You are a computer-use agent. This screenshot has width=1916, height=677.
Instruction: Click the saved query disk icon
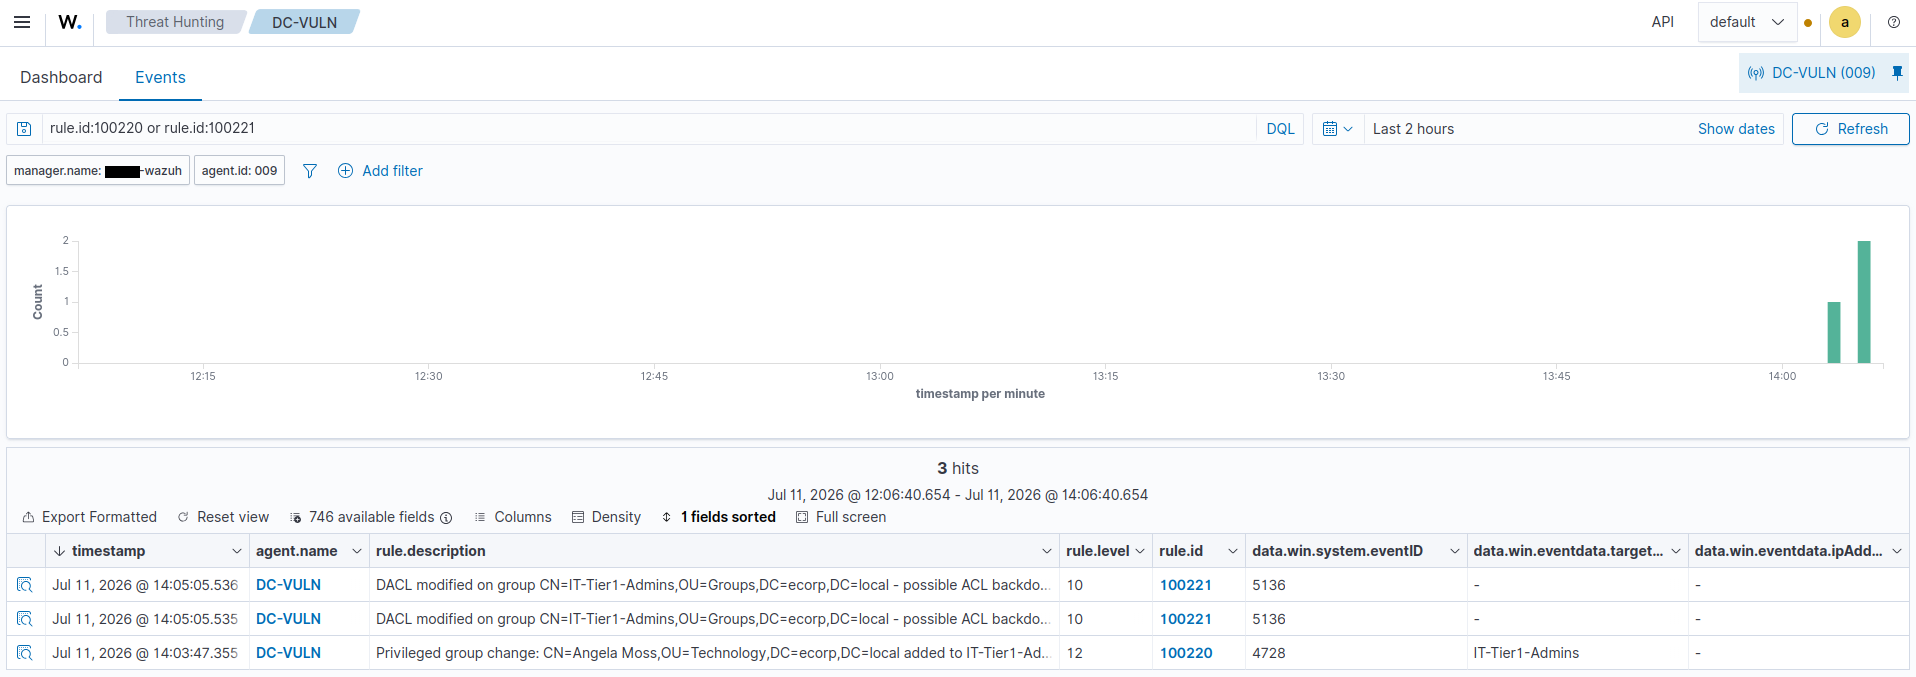24,129
